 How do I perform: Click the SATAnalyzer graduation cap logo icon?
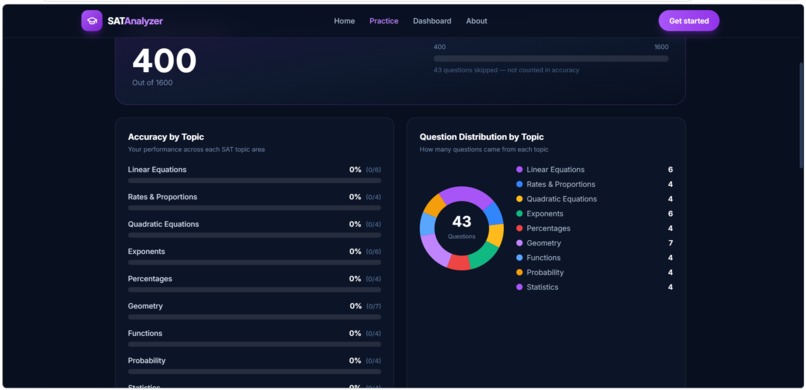[92, 21]
